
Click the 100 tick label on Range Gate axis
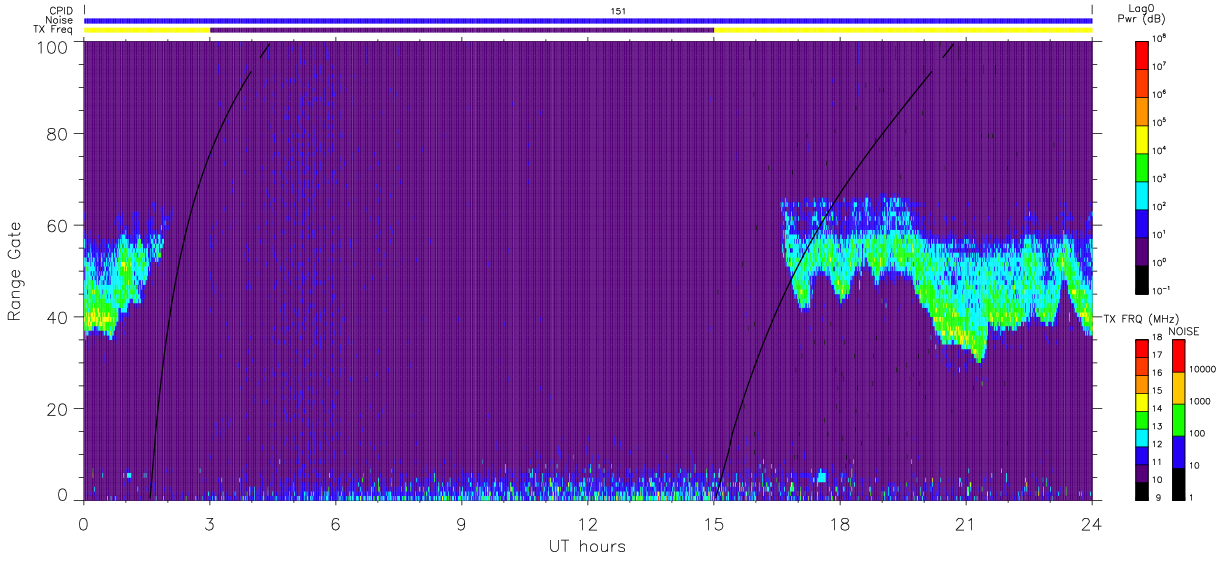55,47
